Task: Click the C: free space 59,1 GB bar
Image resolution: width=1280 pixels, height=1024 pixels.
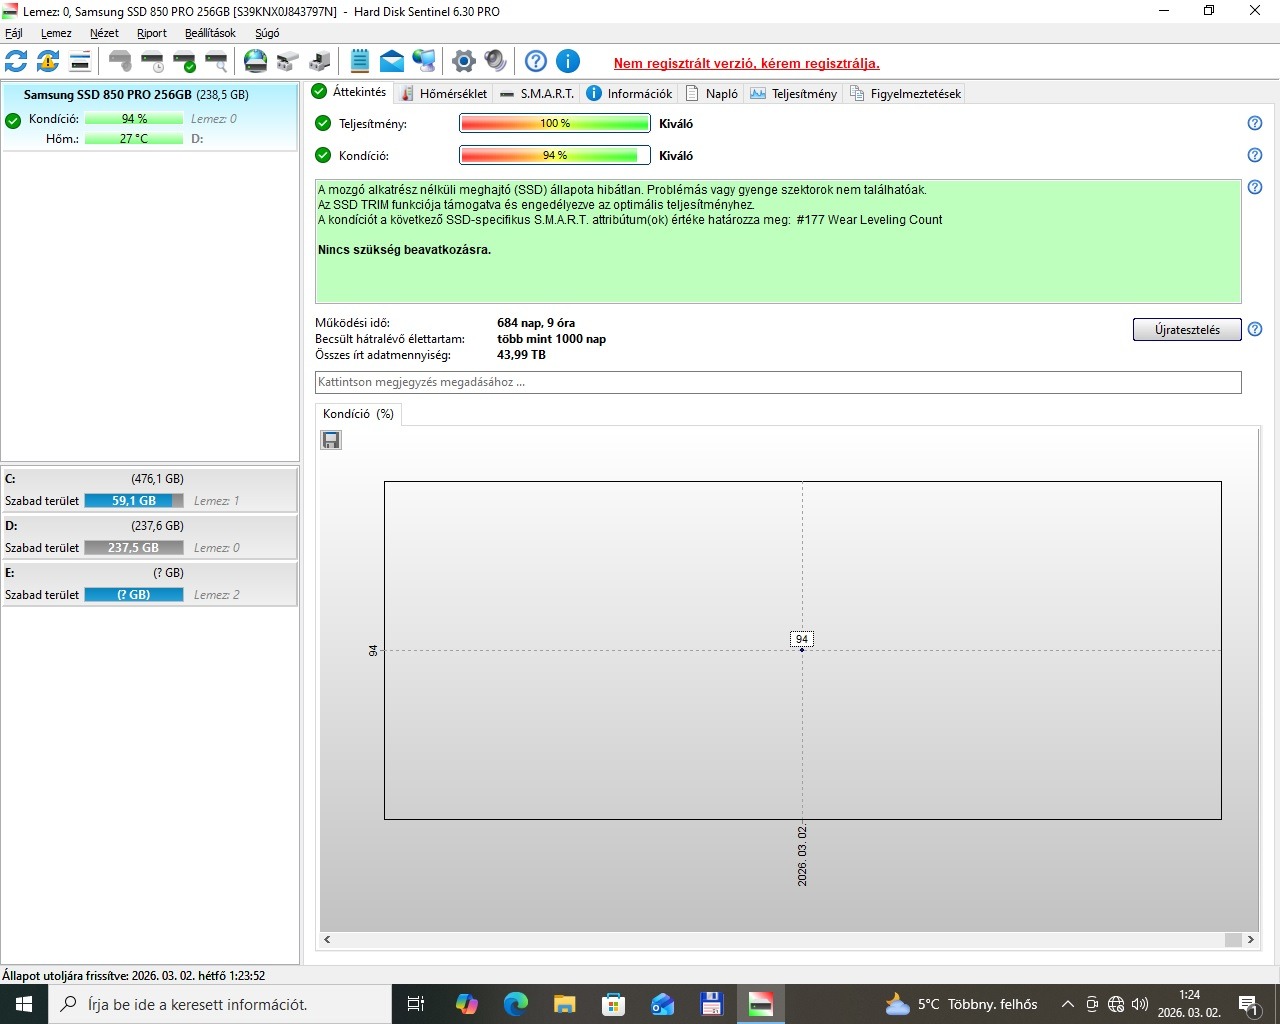Action: pos(134,501)
